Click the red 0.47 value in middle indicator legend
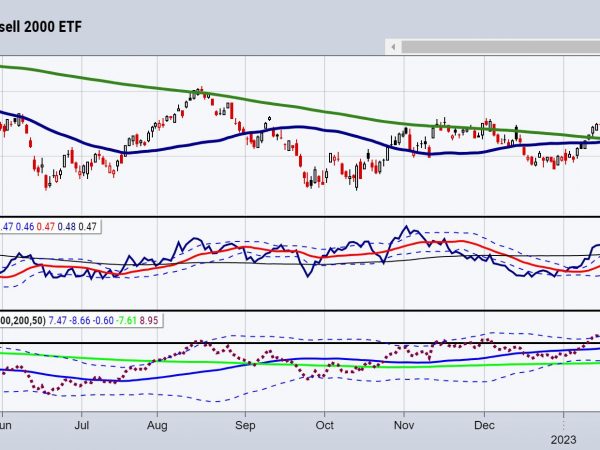 click(x=46, y=227)
